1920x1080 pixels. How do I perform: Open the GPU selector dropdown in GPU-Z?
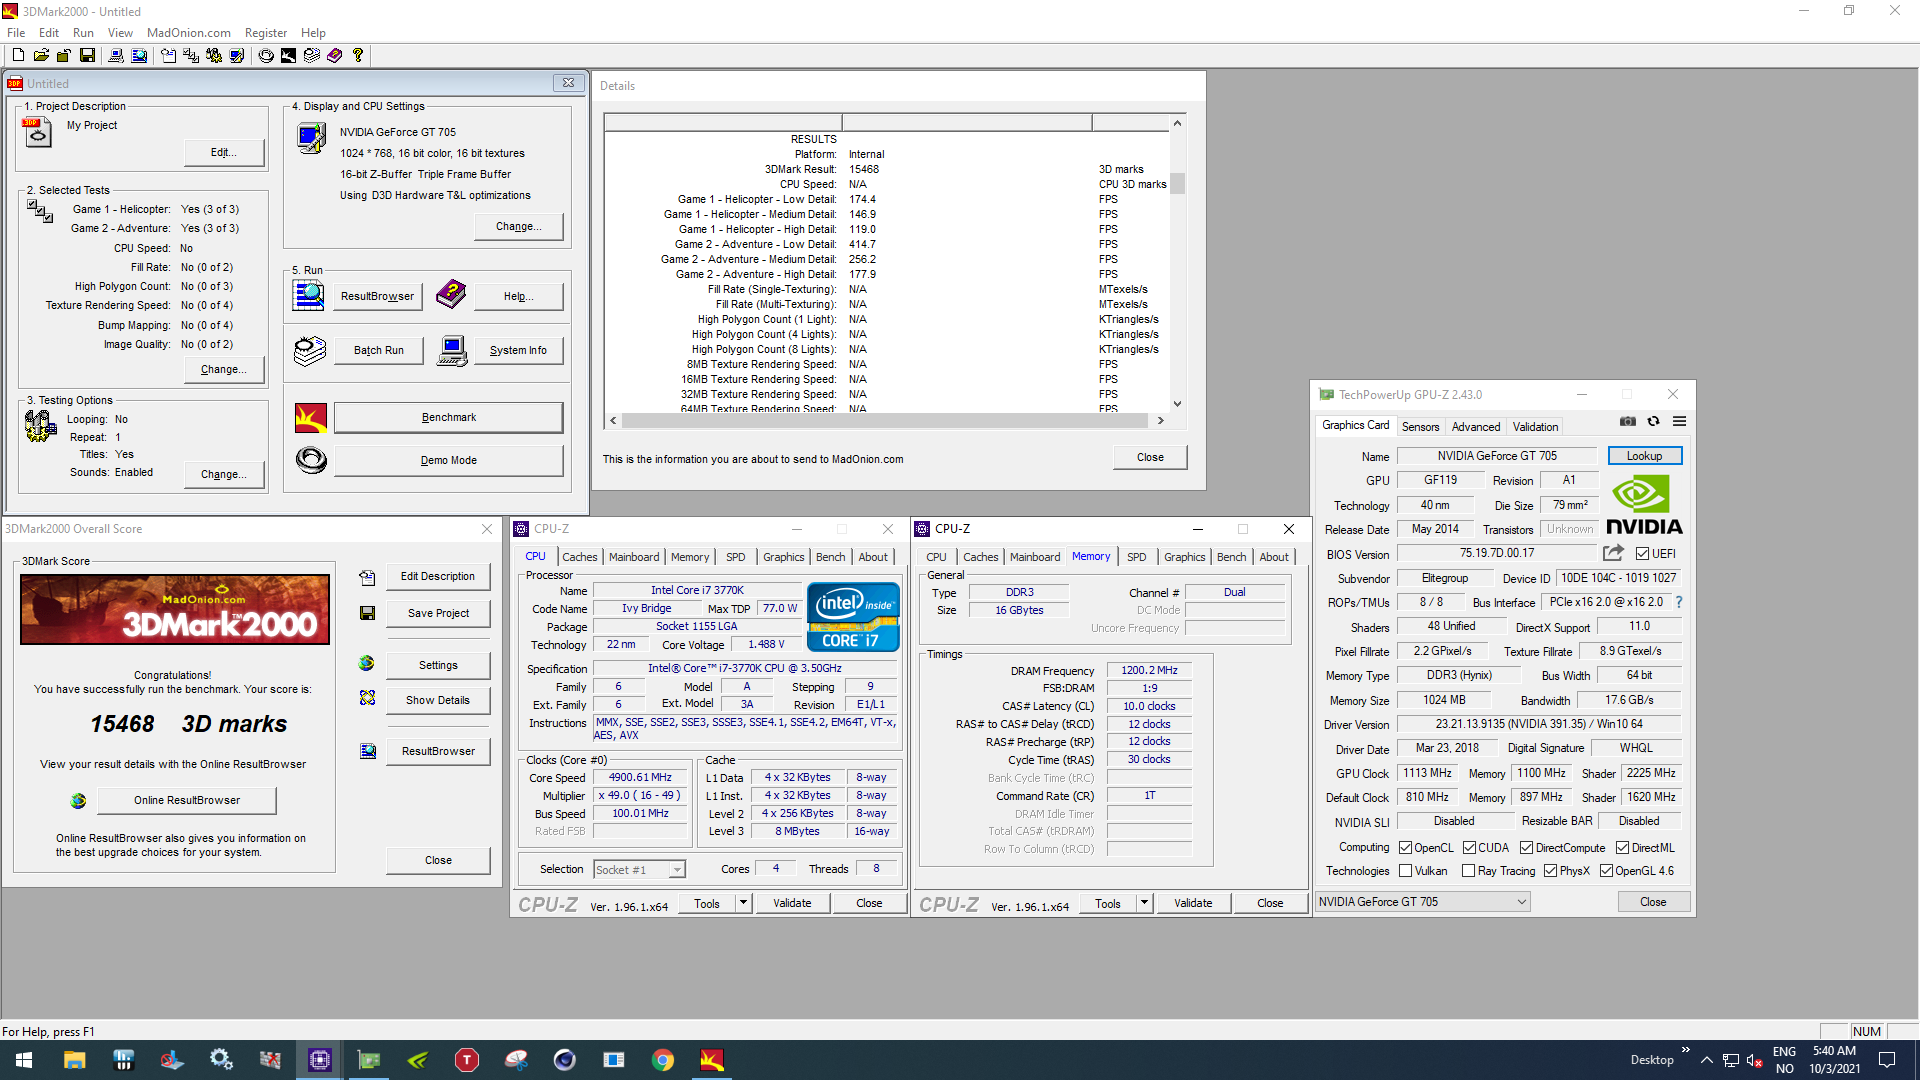[1422, 902]
